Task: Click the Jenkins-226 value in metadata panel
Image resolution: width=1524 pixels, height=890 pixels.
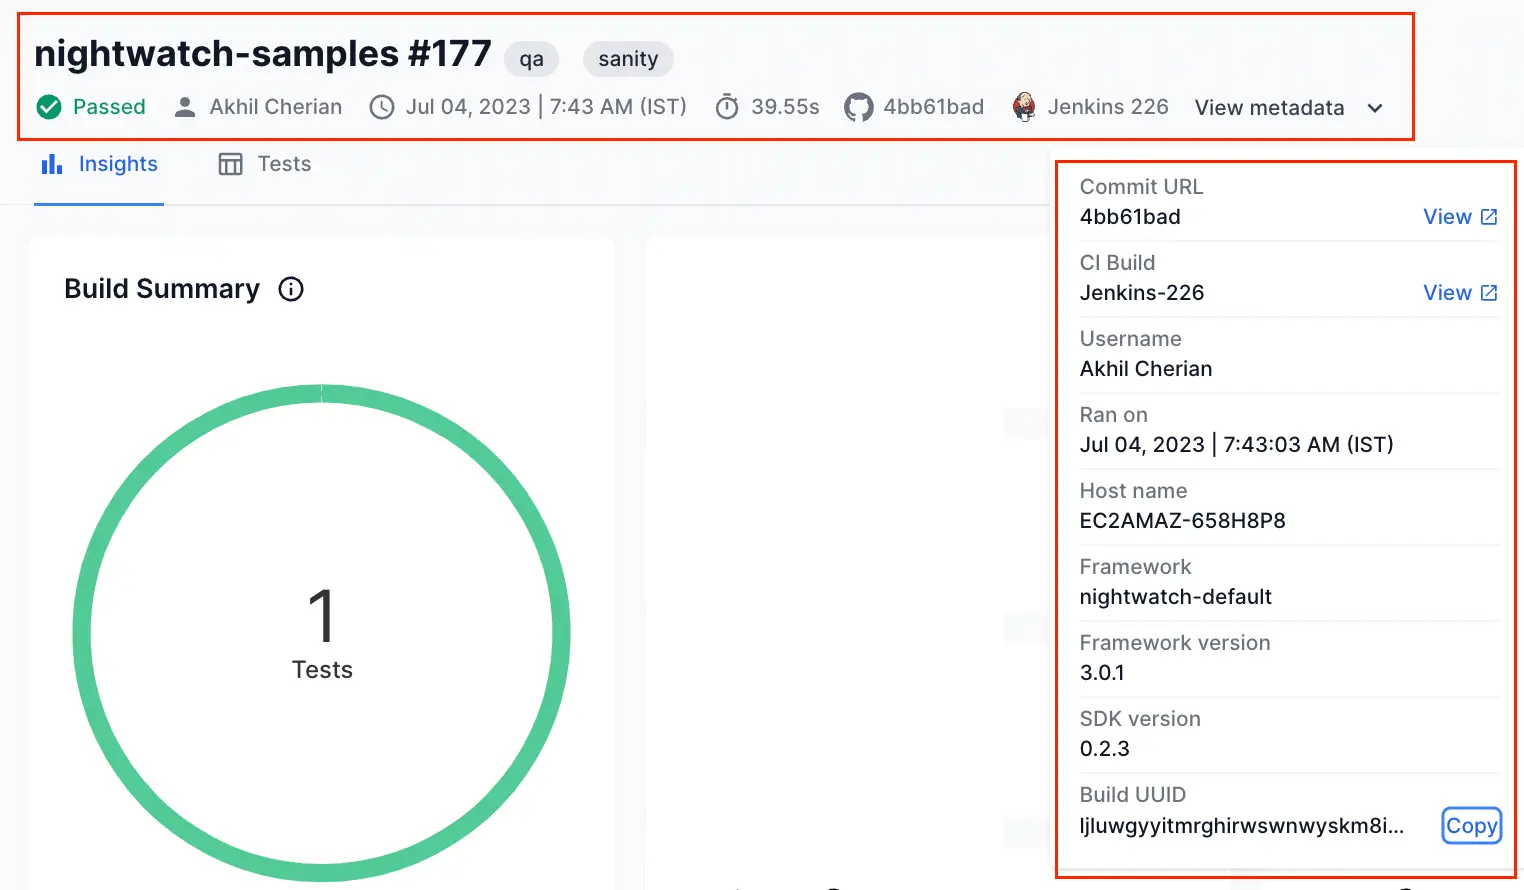Action: pyautogui.click(x=1142, y=293)
